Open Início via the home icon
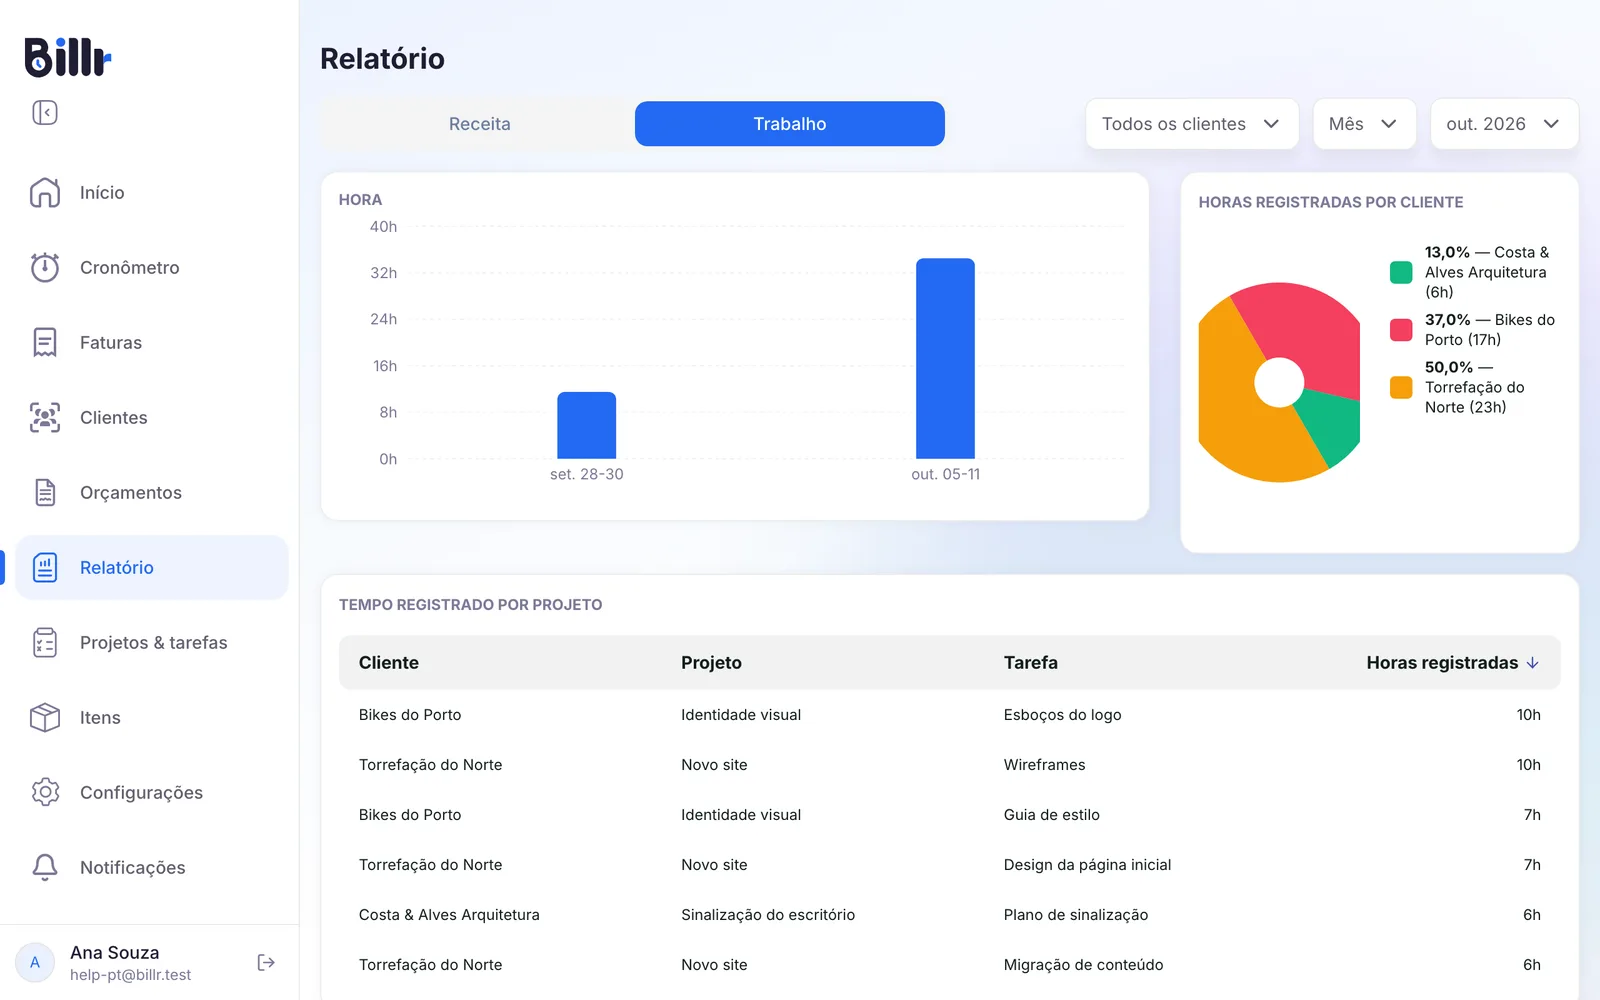 point(45,192)
